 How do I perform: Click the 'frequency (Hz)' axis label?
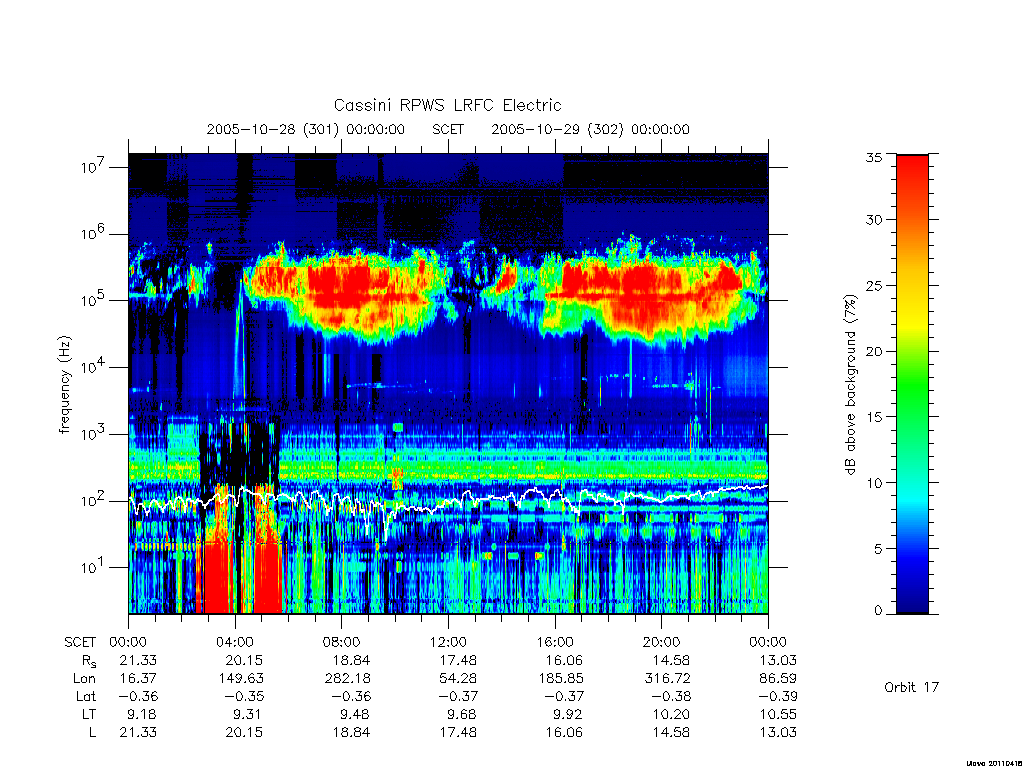tap(65, 384)
